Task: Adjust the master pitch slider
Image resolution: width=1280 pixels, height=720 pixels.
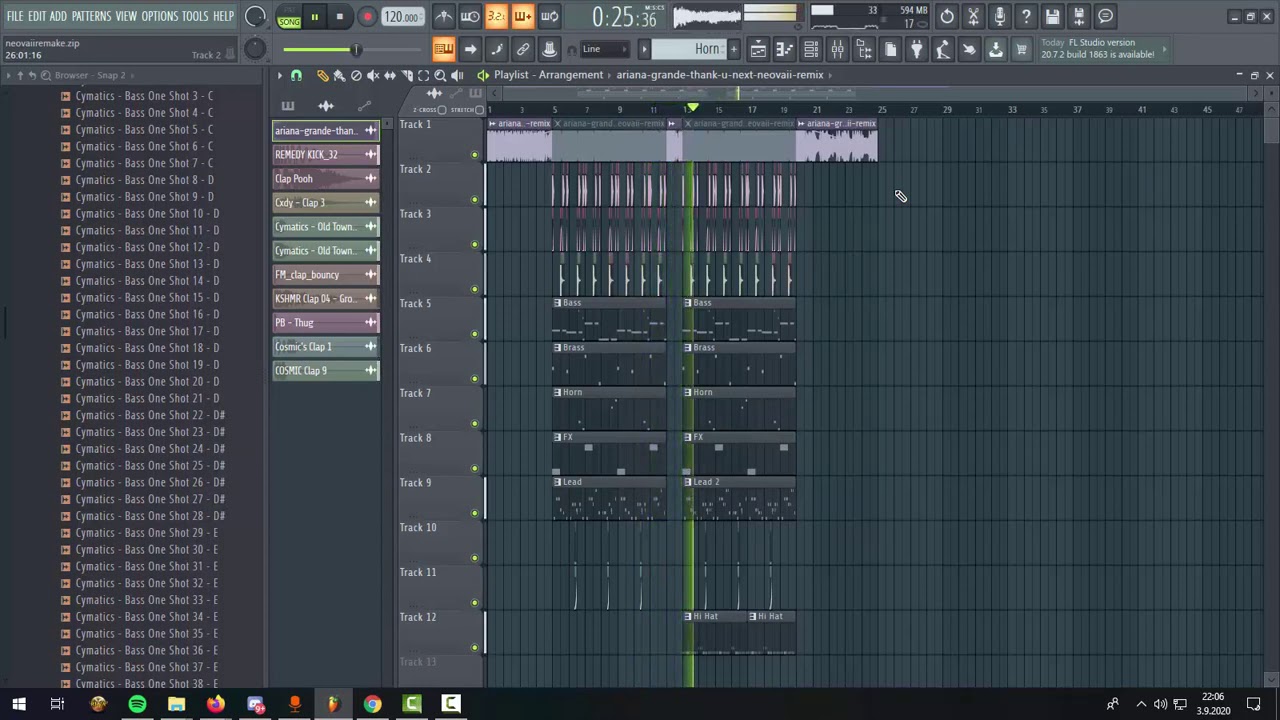Action: 255,49
